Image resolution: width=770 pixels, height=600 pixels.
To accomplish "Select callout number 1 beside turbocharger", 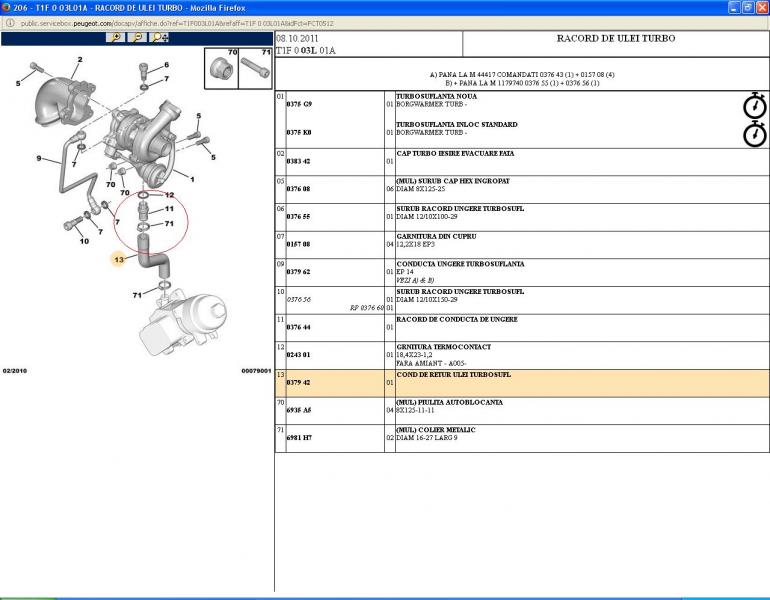I will point(192,179).
